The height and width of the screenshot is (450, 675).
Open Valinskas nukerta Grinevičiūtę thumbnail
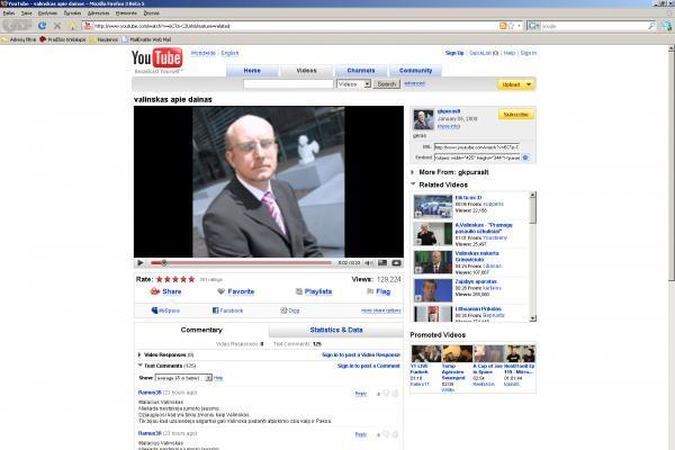(x=433, y=262)
